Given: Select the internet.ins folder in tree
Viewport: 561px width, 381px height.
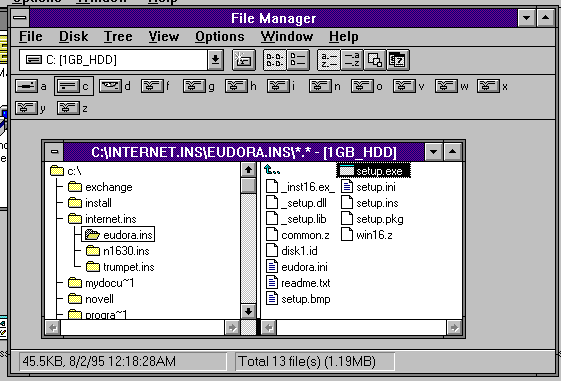Looking at the screenshot, I should (x=102, y=219).
